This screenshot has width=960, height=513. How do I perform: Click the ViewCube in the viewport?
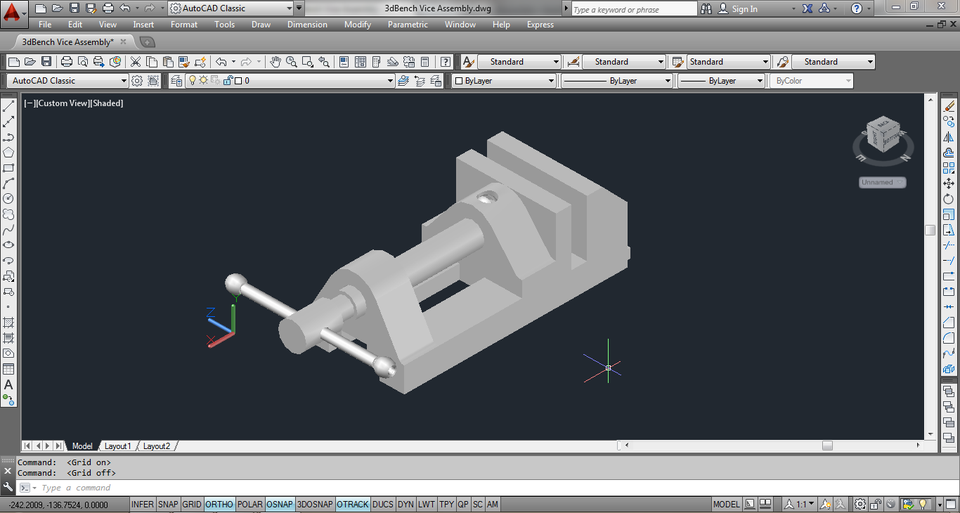(x=882, y=135)
